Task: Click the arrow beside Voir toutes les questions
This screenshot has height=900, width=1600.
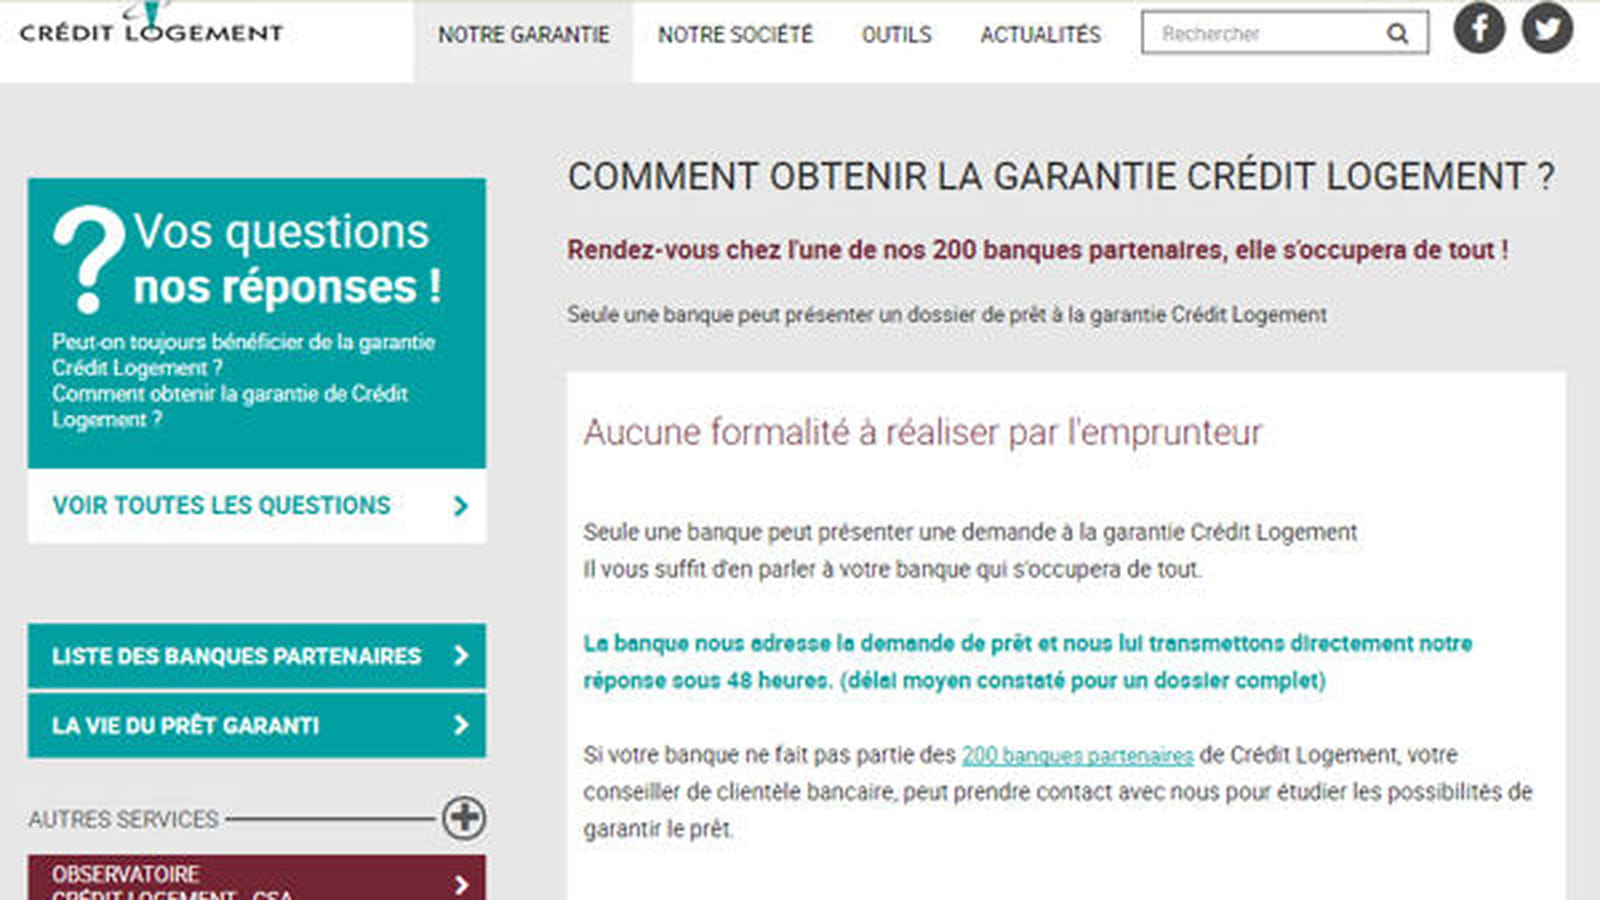Action: (460, 506)
